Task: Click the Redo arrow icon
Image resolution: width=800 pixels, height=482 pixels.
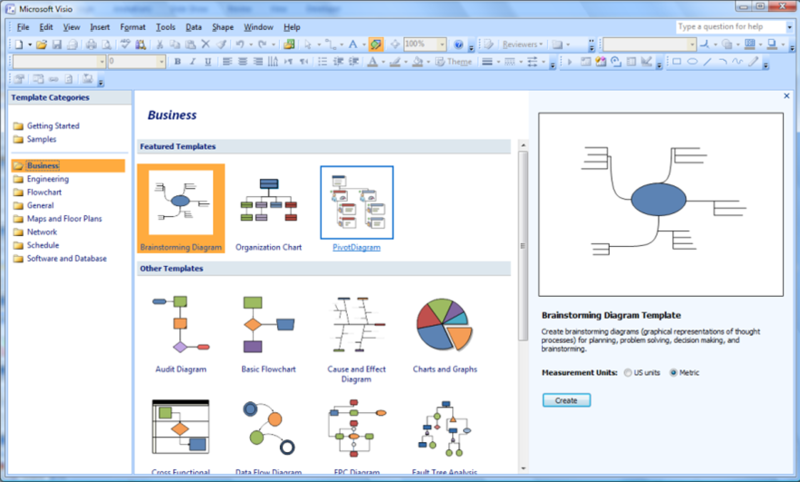Action: [262, 44]
